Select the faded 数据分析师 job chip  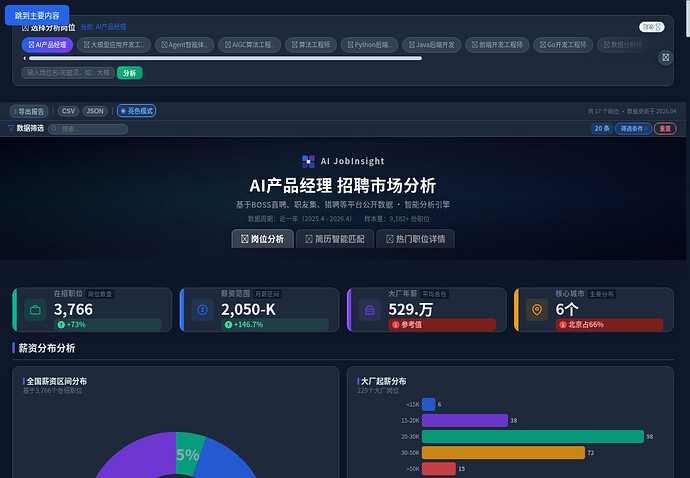[623, 45]
